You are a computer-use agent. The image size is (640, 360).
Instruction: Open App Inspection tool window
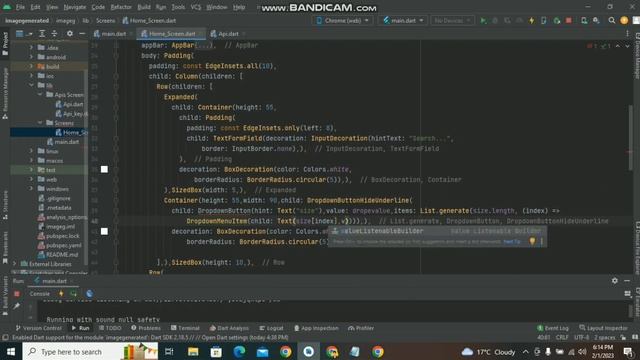(x=316, y=328)
